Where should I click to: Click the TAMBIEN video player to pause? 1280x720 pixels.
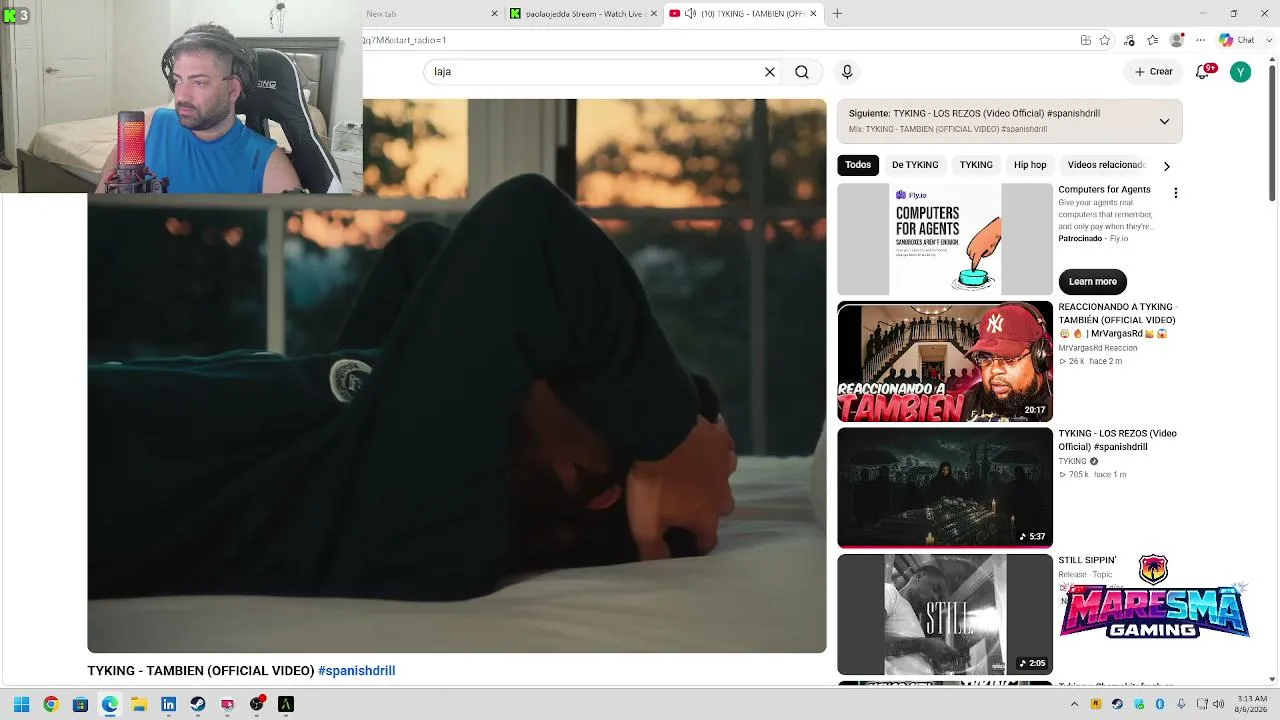[457, 376]
